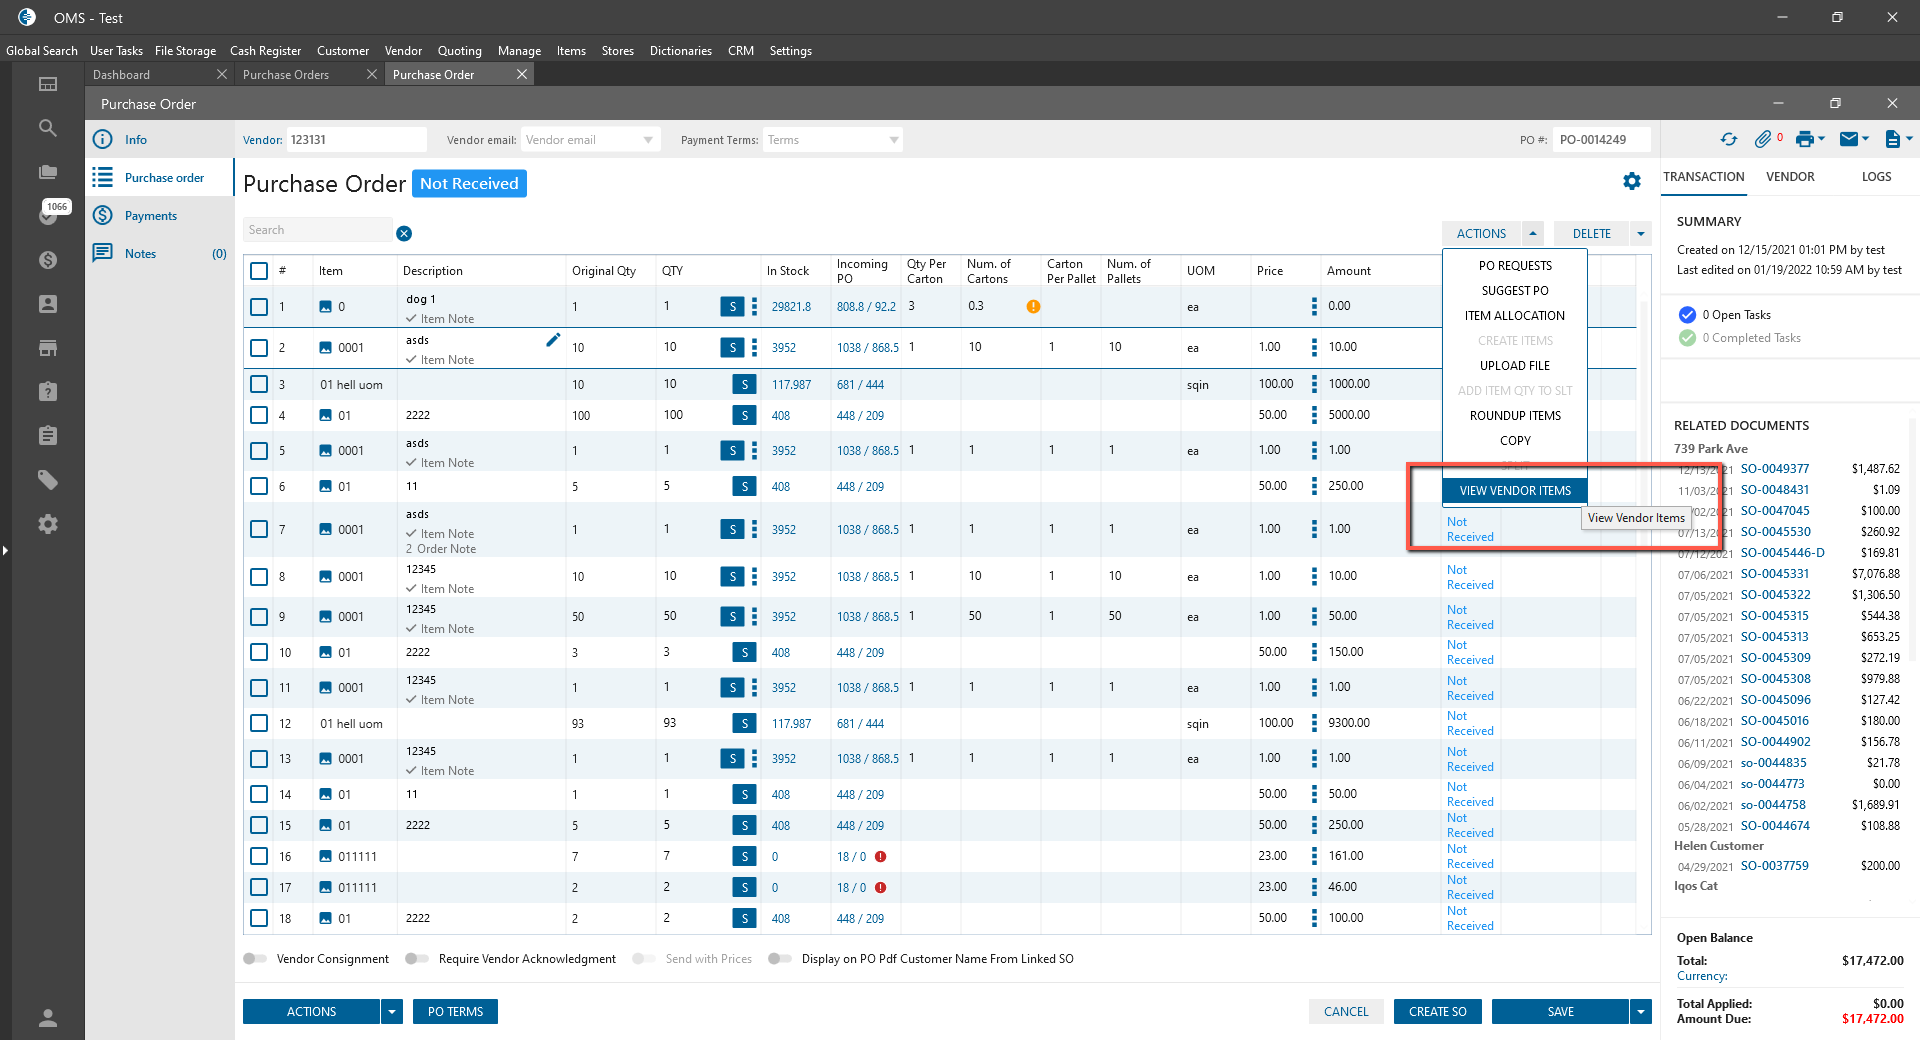Switch to the VENDOR tab
Viewport: 1920px width, 1040px height.
(x=1789, y=177)
